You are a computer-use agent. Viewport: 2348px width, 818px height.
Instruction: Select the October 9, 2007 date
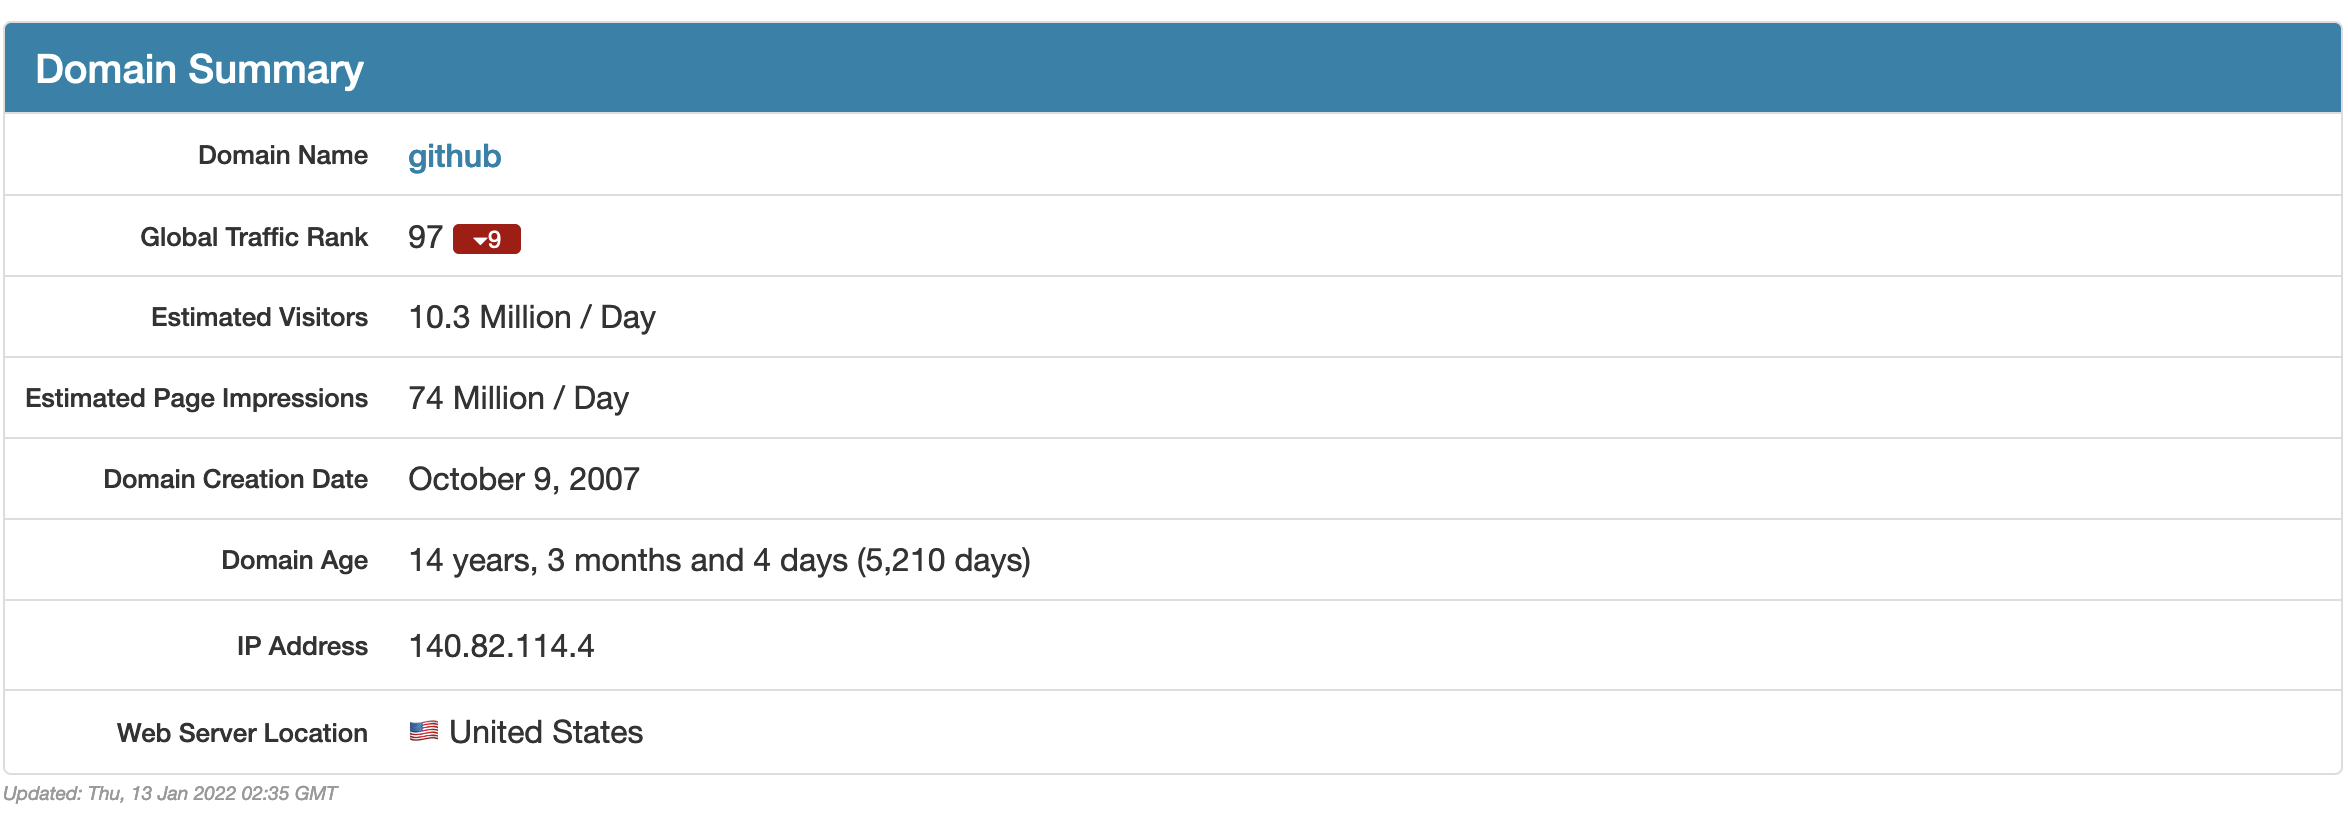524,479
